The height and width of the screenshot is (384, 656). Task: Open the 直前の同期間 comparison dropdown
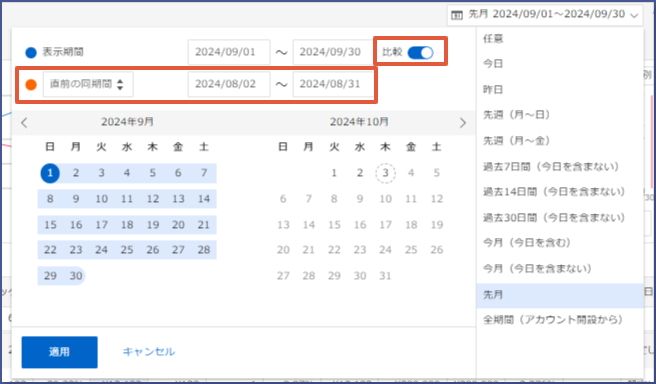(x=88, y=84)
